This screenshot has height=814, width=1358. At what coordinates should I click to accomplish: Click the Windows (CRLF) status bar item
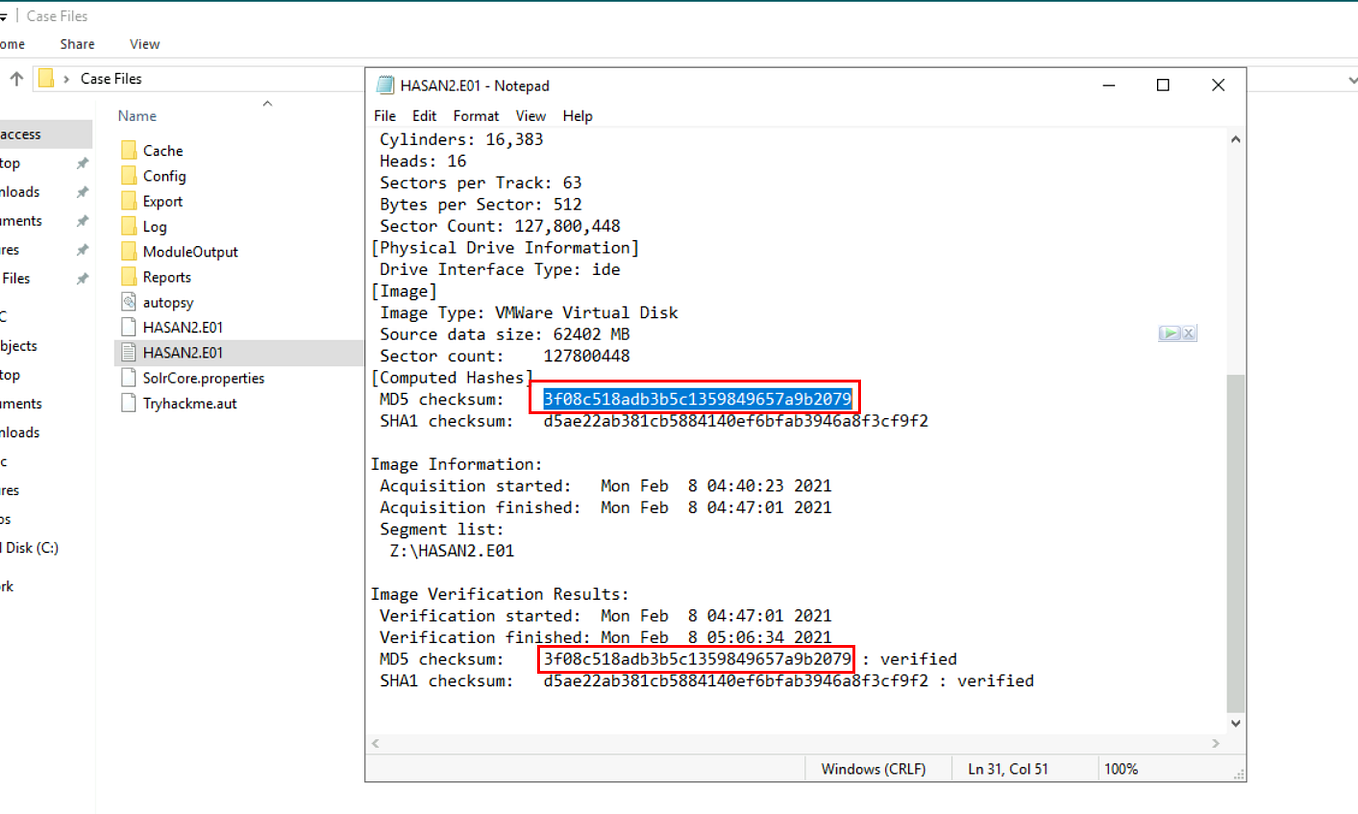(877, 768)
